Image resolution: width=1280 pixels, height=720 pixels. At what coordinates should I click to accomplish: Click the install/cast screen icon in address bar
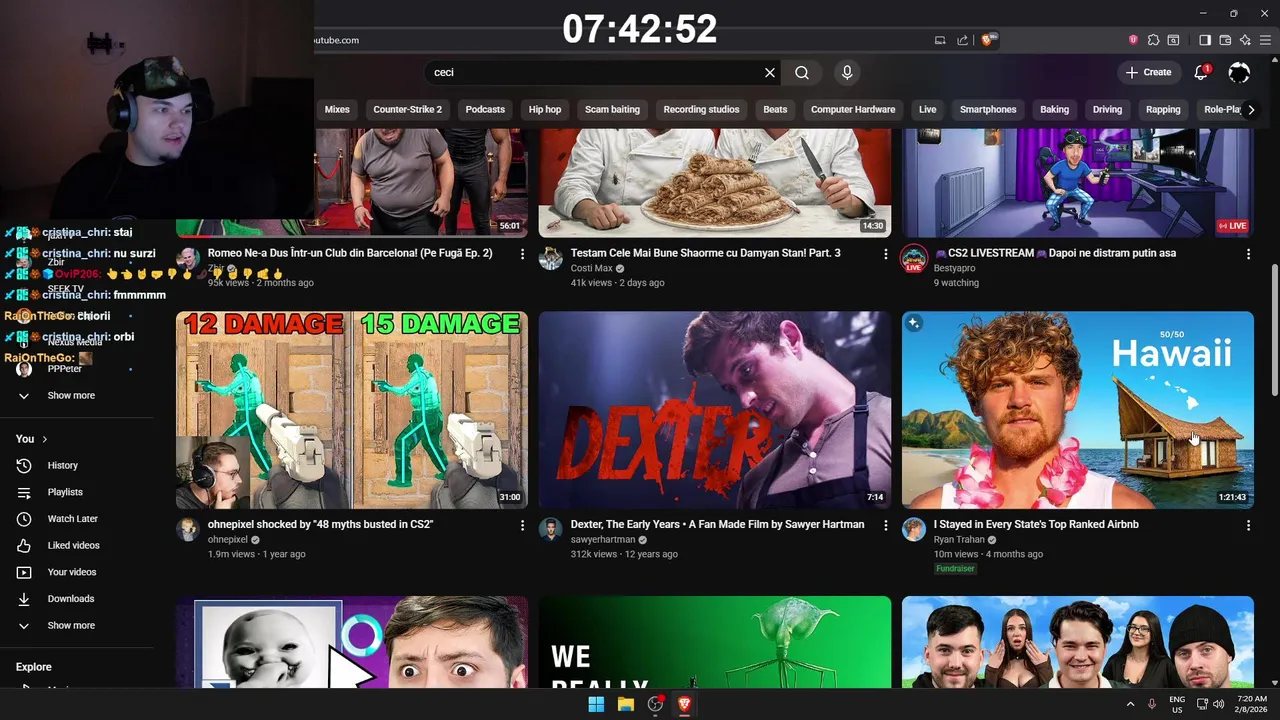940,40
